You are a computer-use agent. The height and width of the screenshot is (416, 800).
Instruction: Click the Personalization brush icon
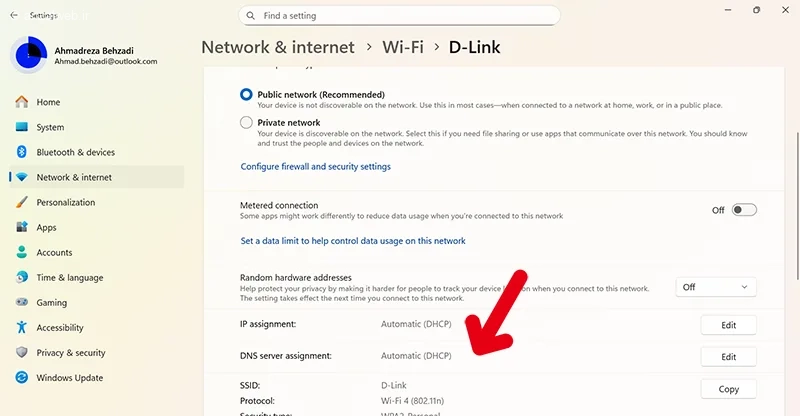pos(22,202)
